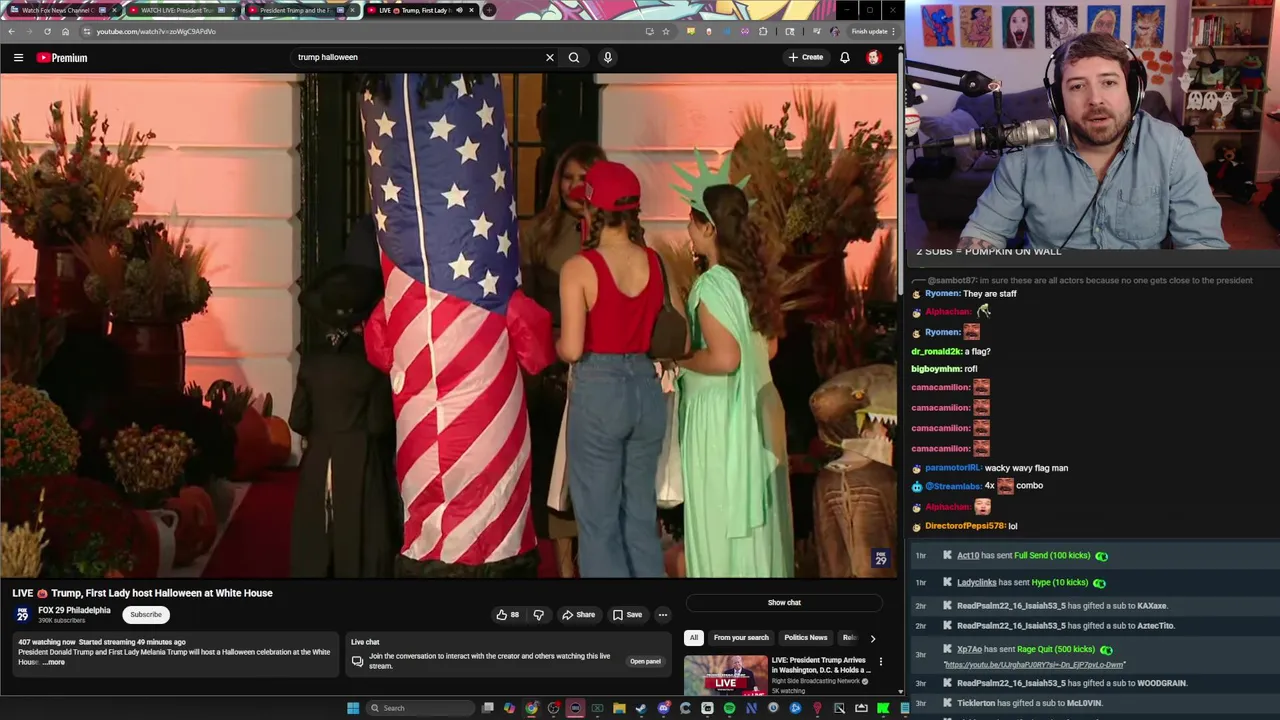Open the options menu for Right Side Broadcasting video
The width and height of the screenshot is (1280, 720).
(880, 662)
